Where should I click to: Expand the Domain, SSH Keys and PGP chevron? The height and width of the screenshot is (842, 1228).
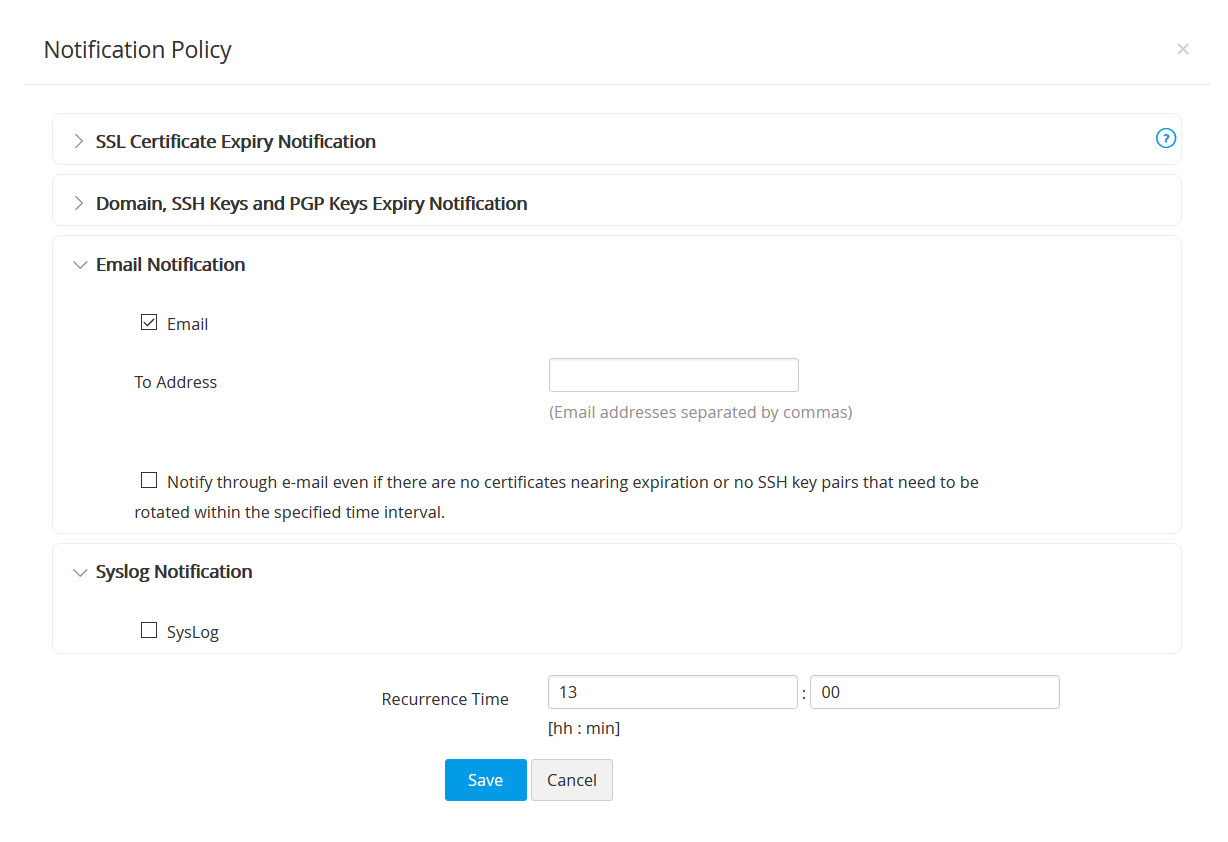pos(79,204)
